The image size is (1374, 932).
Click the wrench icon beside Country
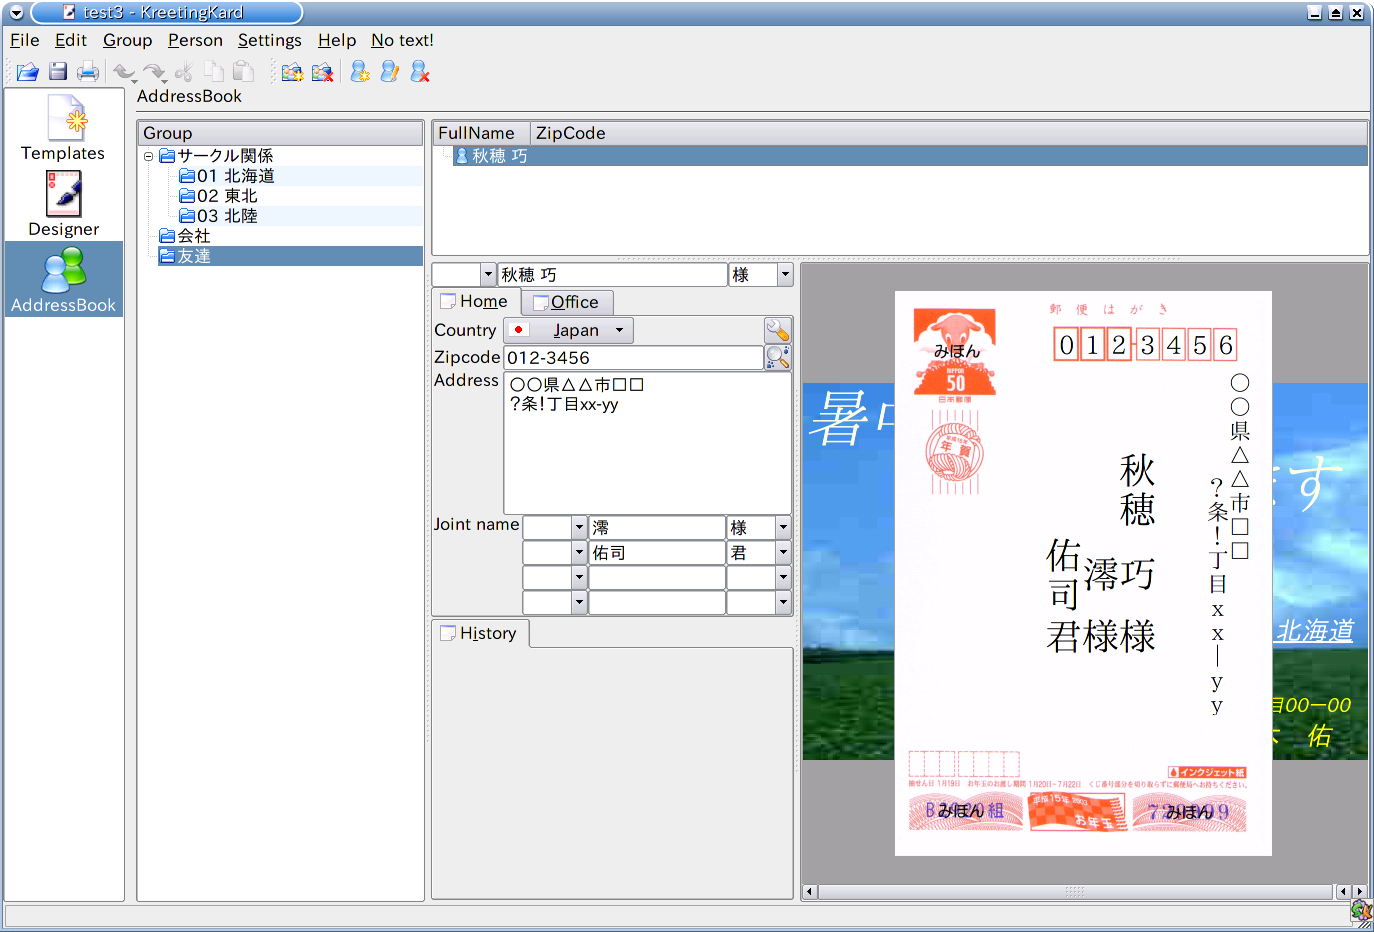pos(777,330)
